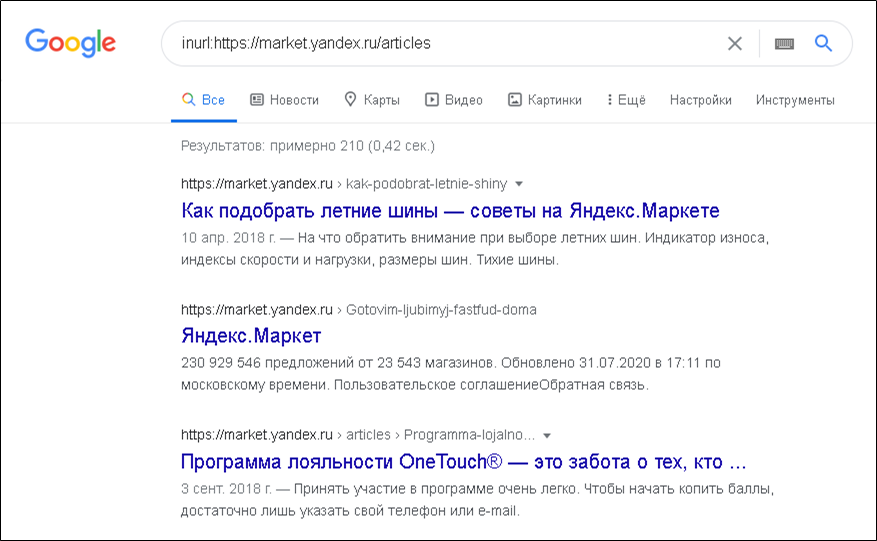Click the snippet beginning 230 929 546 предложений
877x541 pixels.
coord(451,374)
